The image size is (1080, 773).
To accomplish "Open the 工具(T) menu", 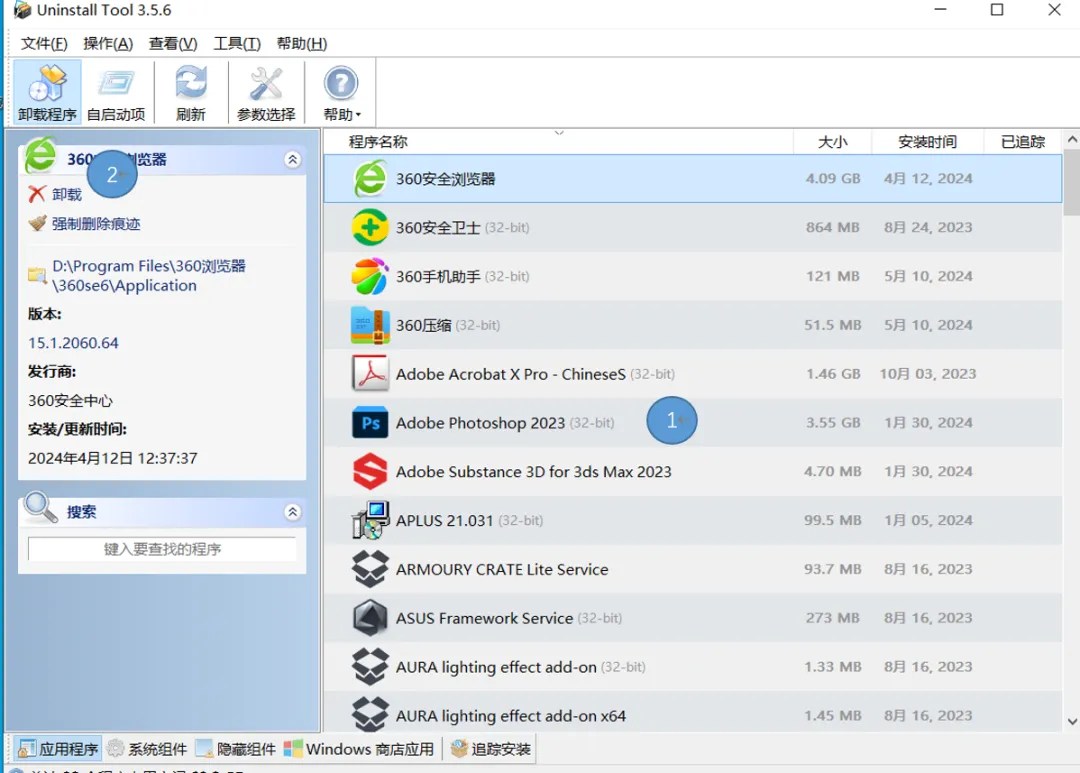I will click(237, 44).
